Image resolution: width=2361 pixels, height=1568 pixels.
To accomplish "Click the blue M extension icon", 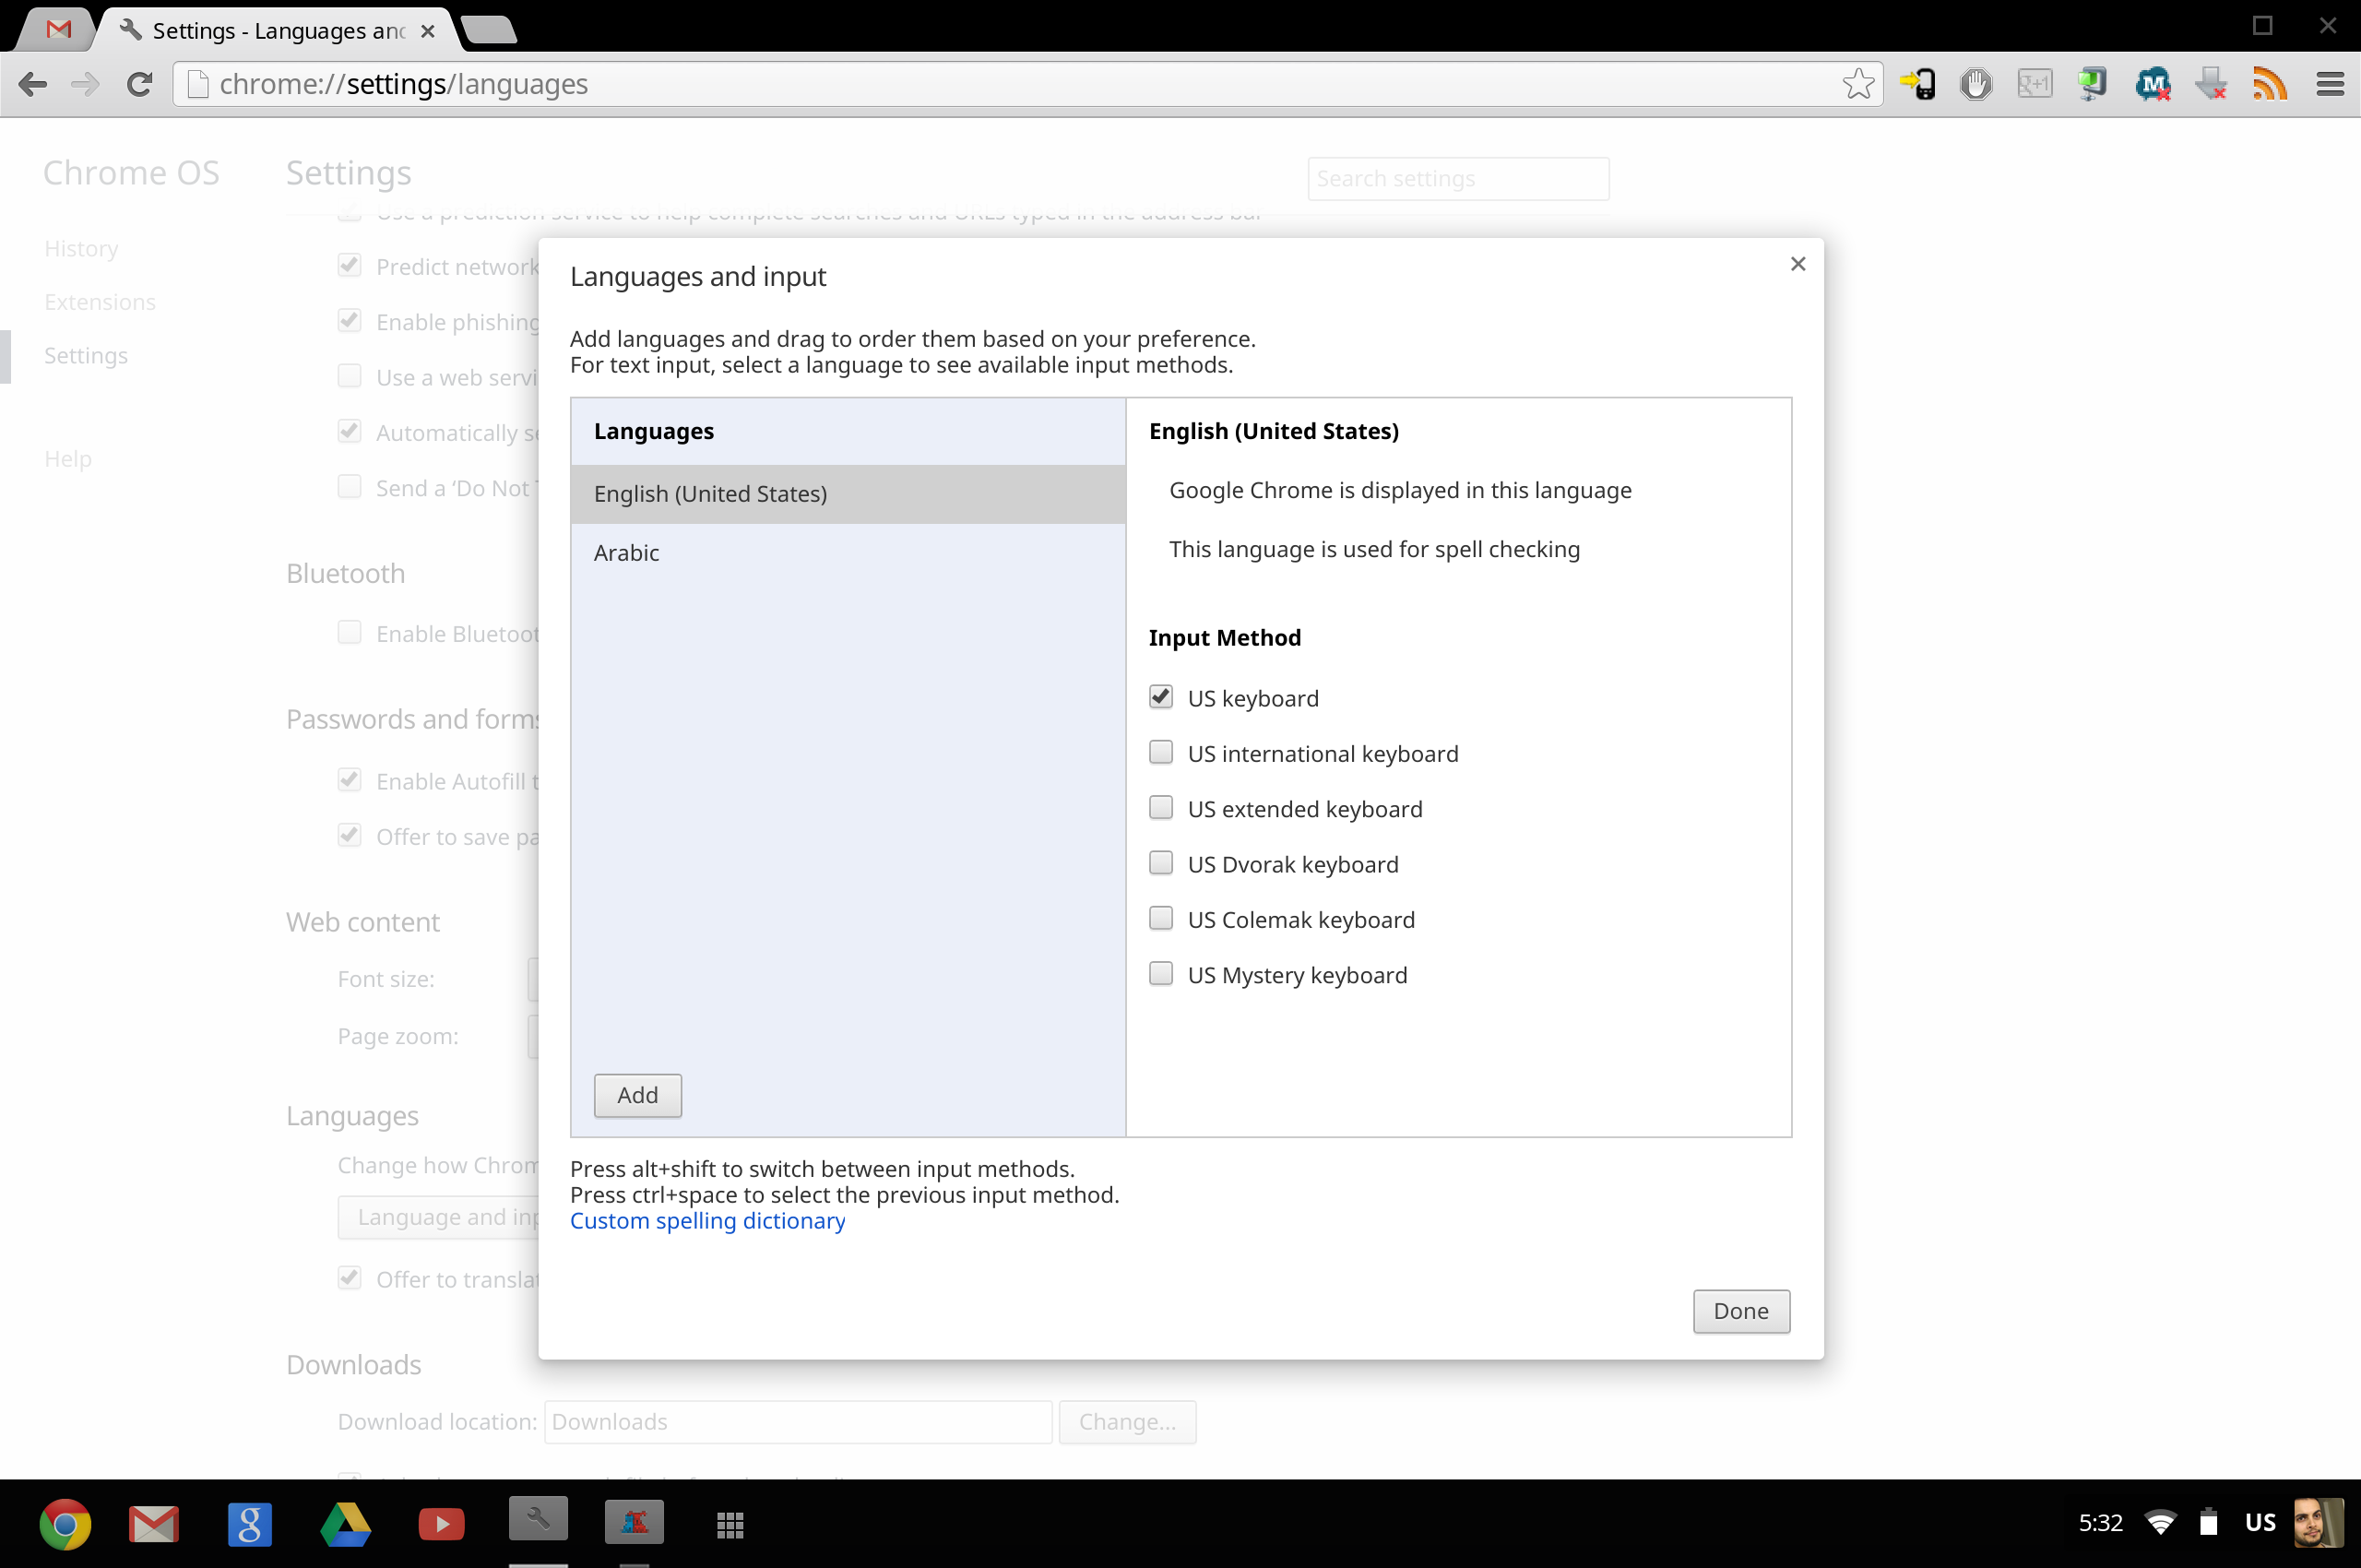I will coord(2153,85).
